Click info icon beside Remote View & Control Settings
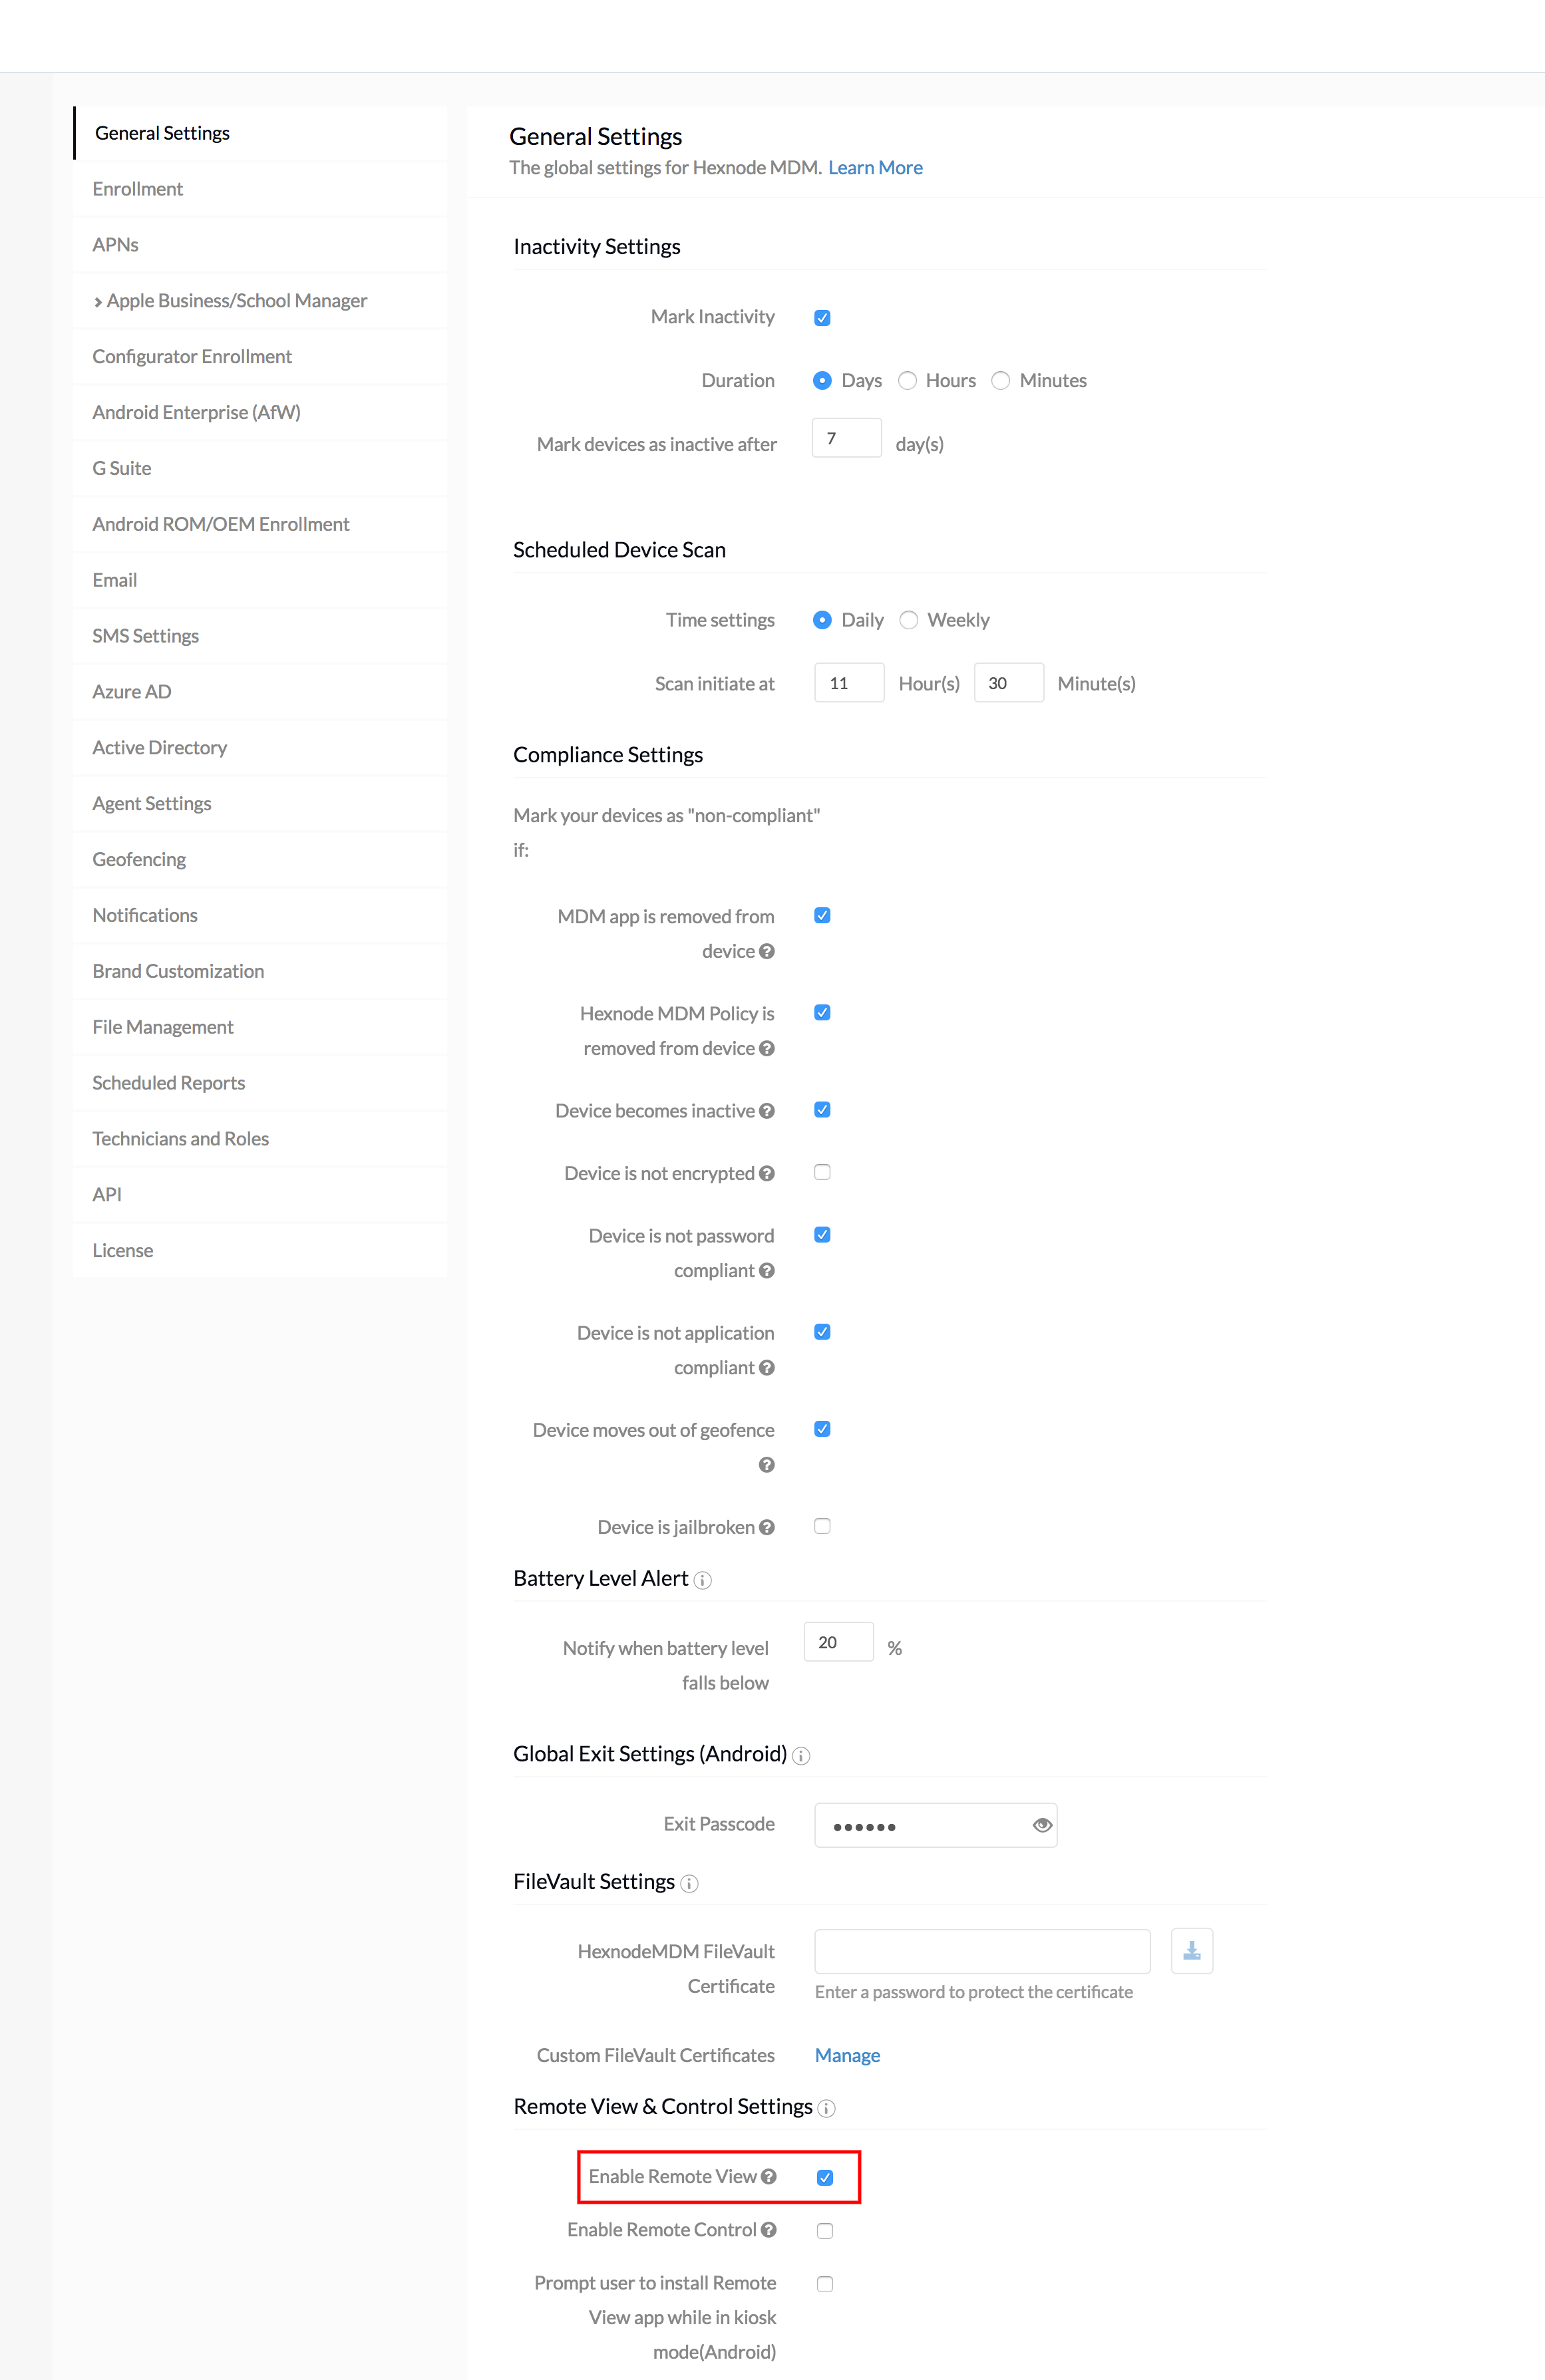1545x2380 pixels. [x=826, y=2109]
